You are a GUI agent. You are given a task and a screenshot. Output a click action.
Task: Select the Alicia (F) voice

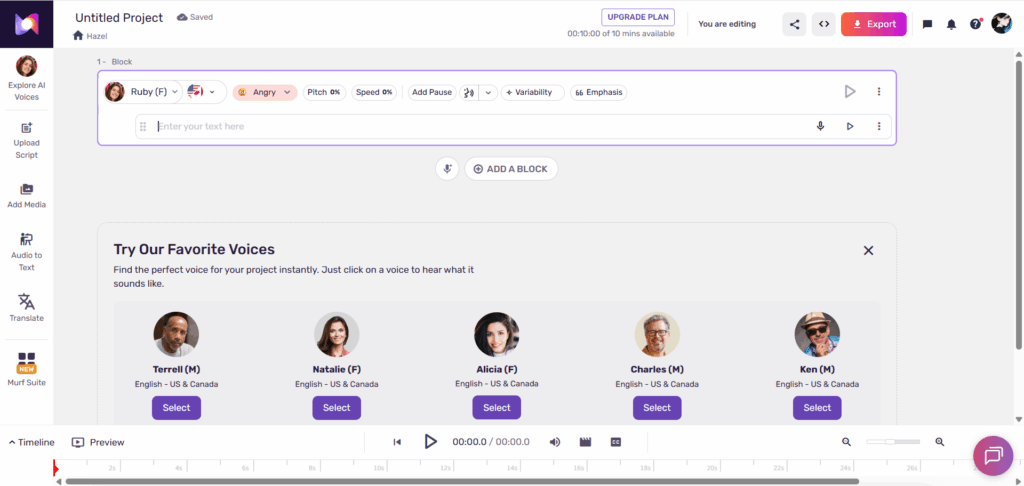coord(496,408)
